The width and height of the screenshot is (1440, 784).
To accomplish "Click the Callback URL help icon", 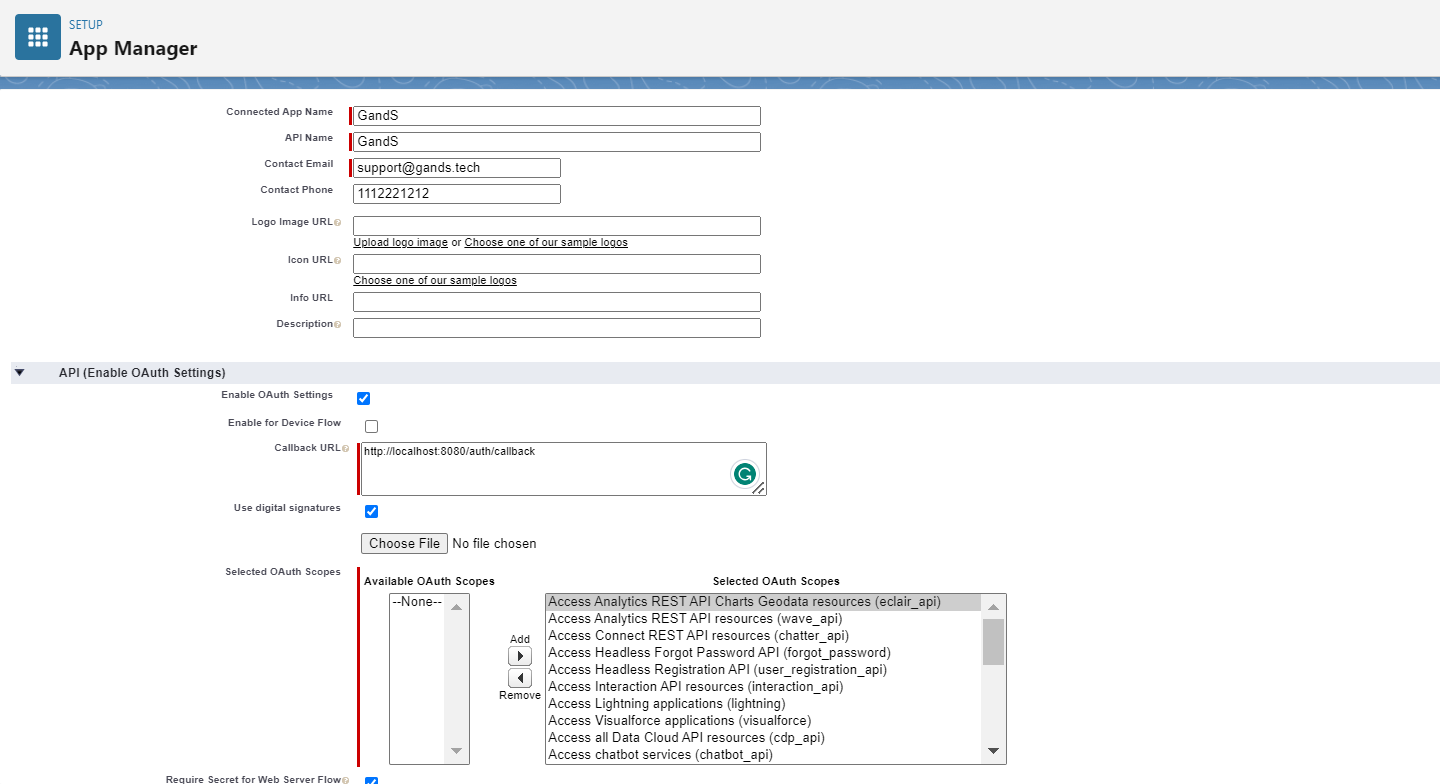I will [x=345, y=449].
